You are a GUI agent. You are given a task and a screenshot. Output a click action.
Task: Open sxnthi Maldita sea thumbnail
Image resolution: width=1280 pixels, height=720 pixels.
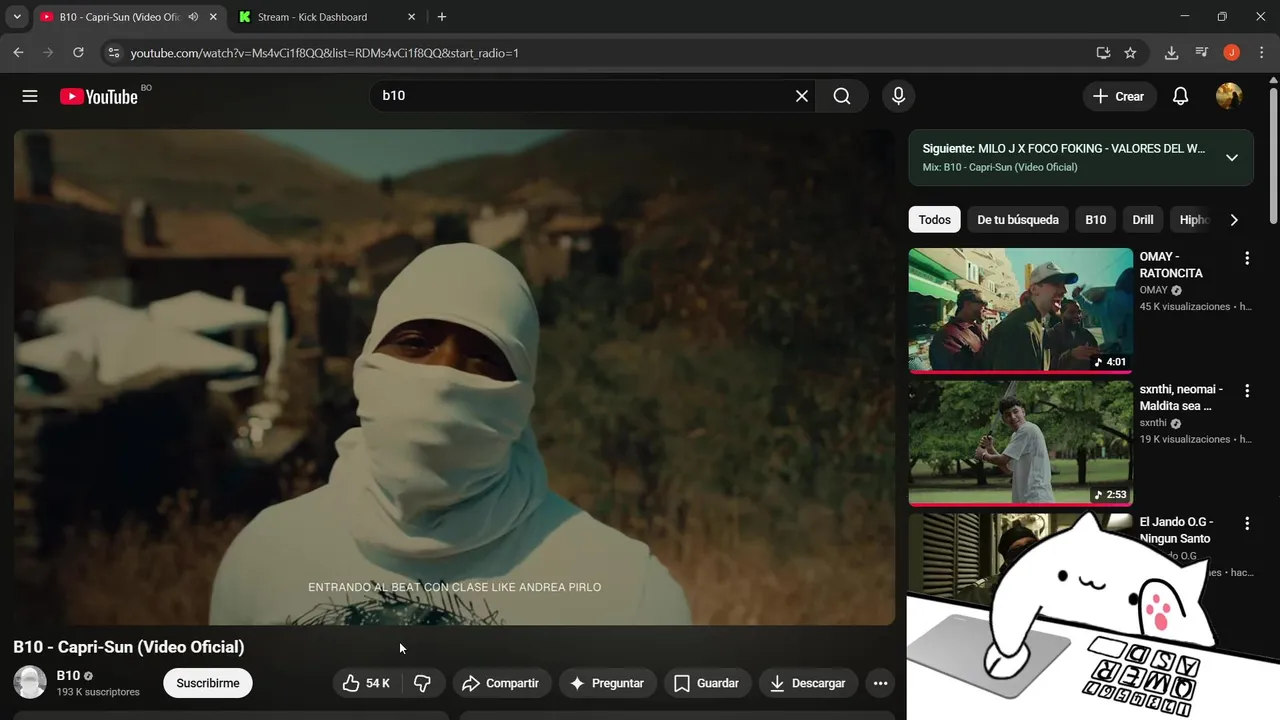1020,443
